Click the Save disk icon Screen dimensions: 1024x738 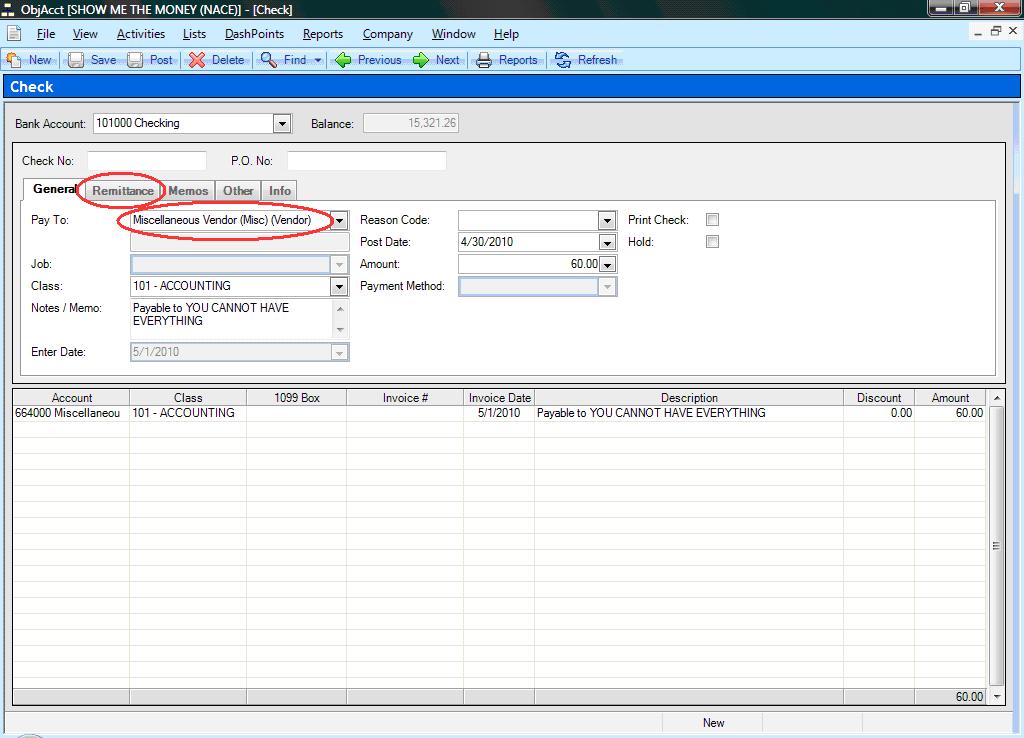(x=76, y=60)
